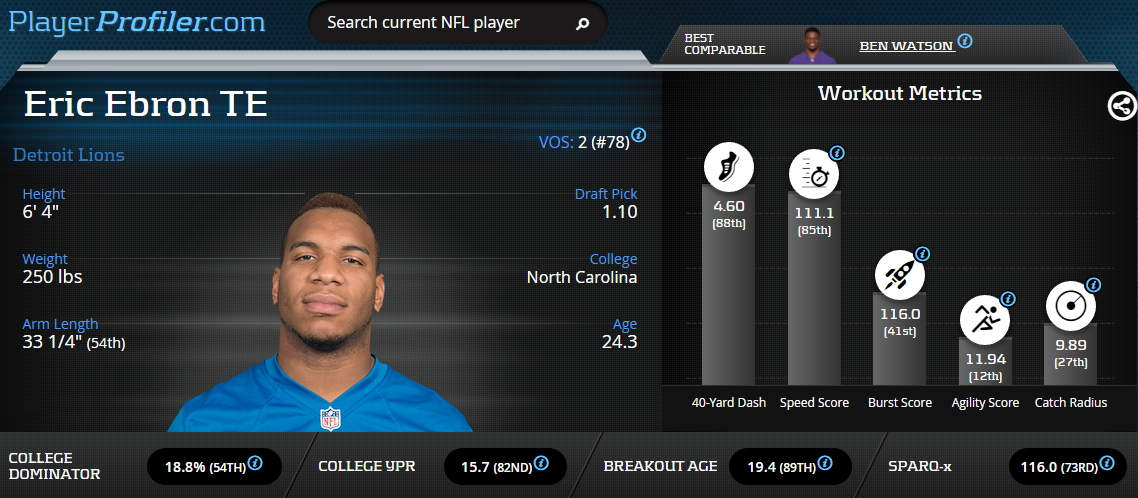Click the Catch Radius target icon

1071,306
